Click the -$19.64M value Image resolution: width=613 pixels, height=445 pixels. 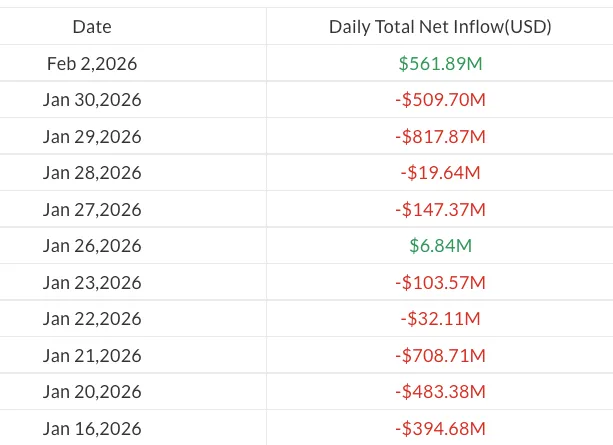(440, 173)
